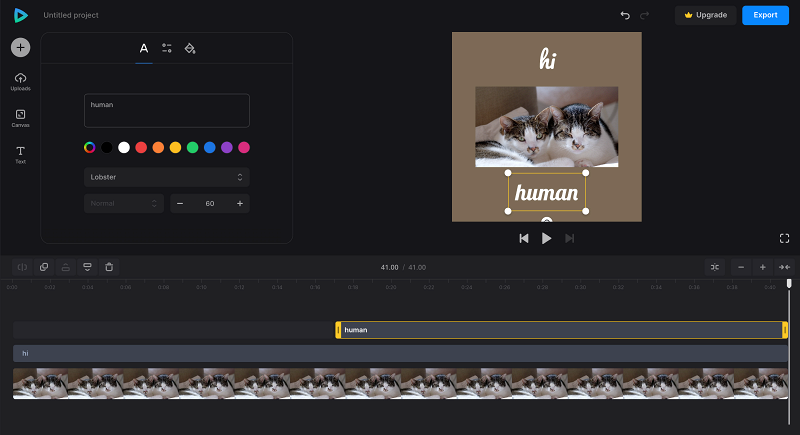Duplicate the selected clip
Viewport: 800px width, 435px height.
[x=44, y=267]
